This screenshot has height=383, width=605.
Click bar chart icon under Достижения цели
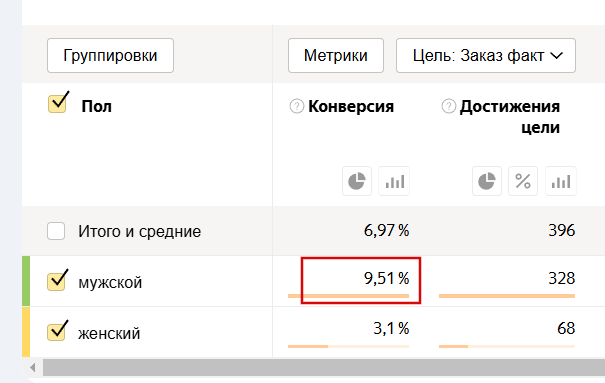(561, 181)
